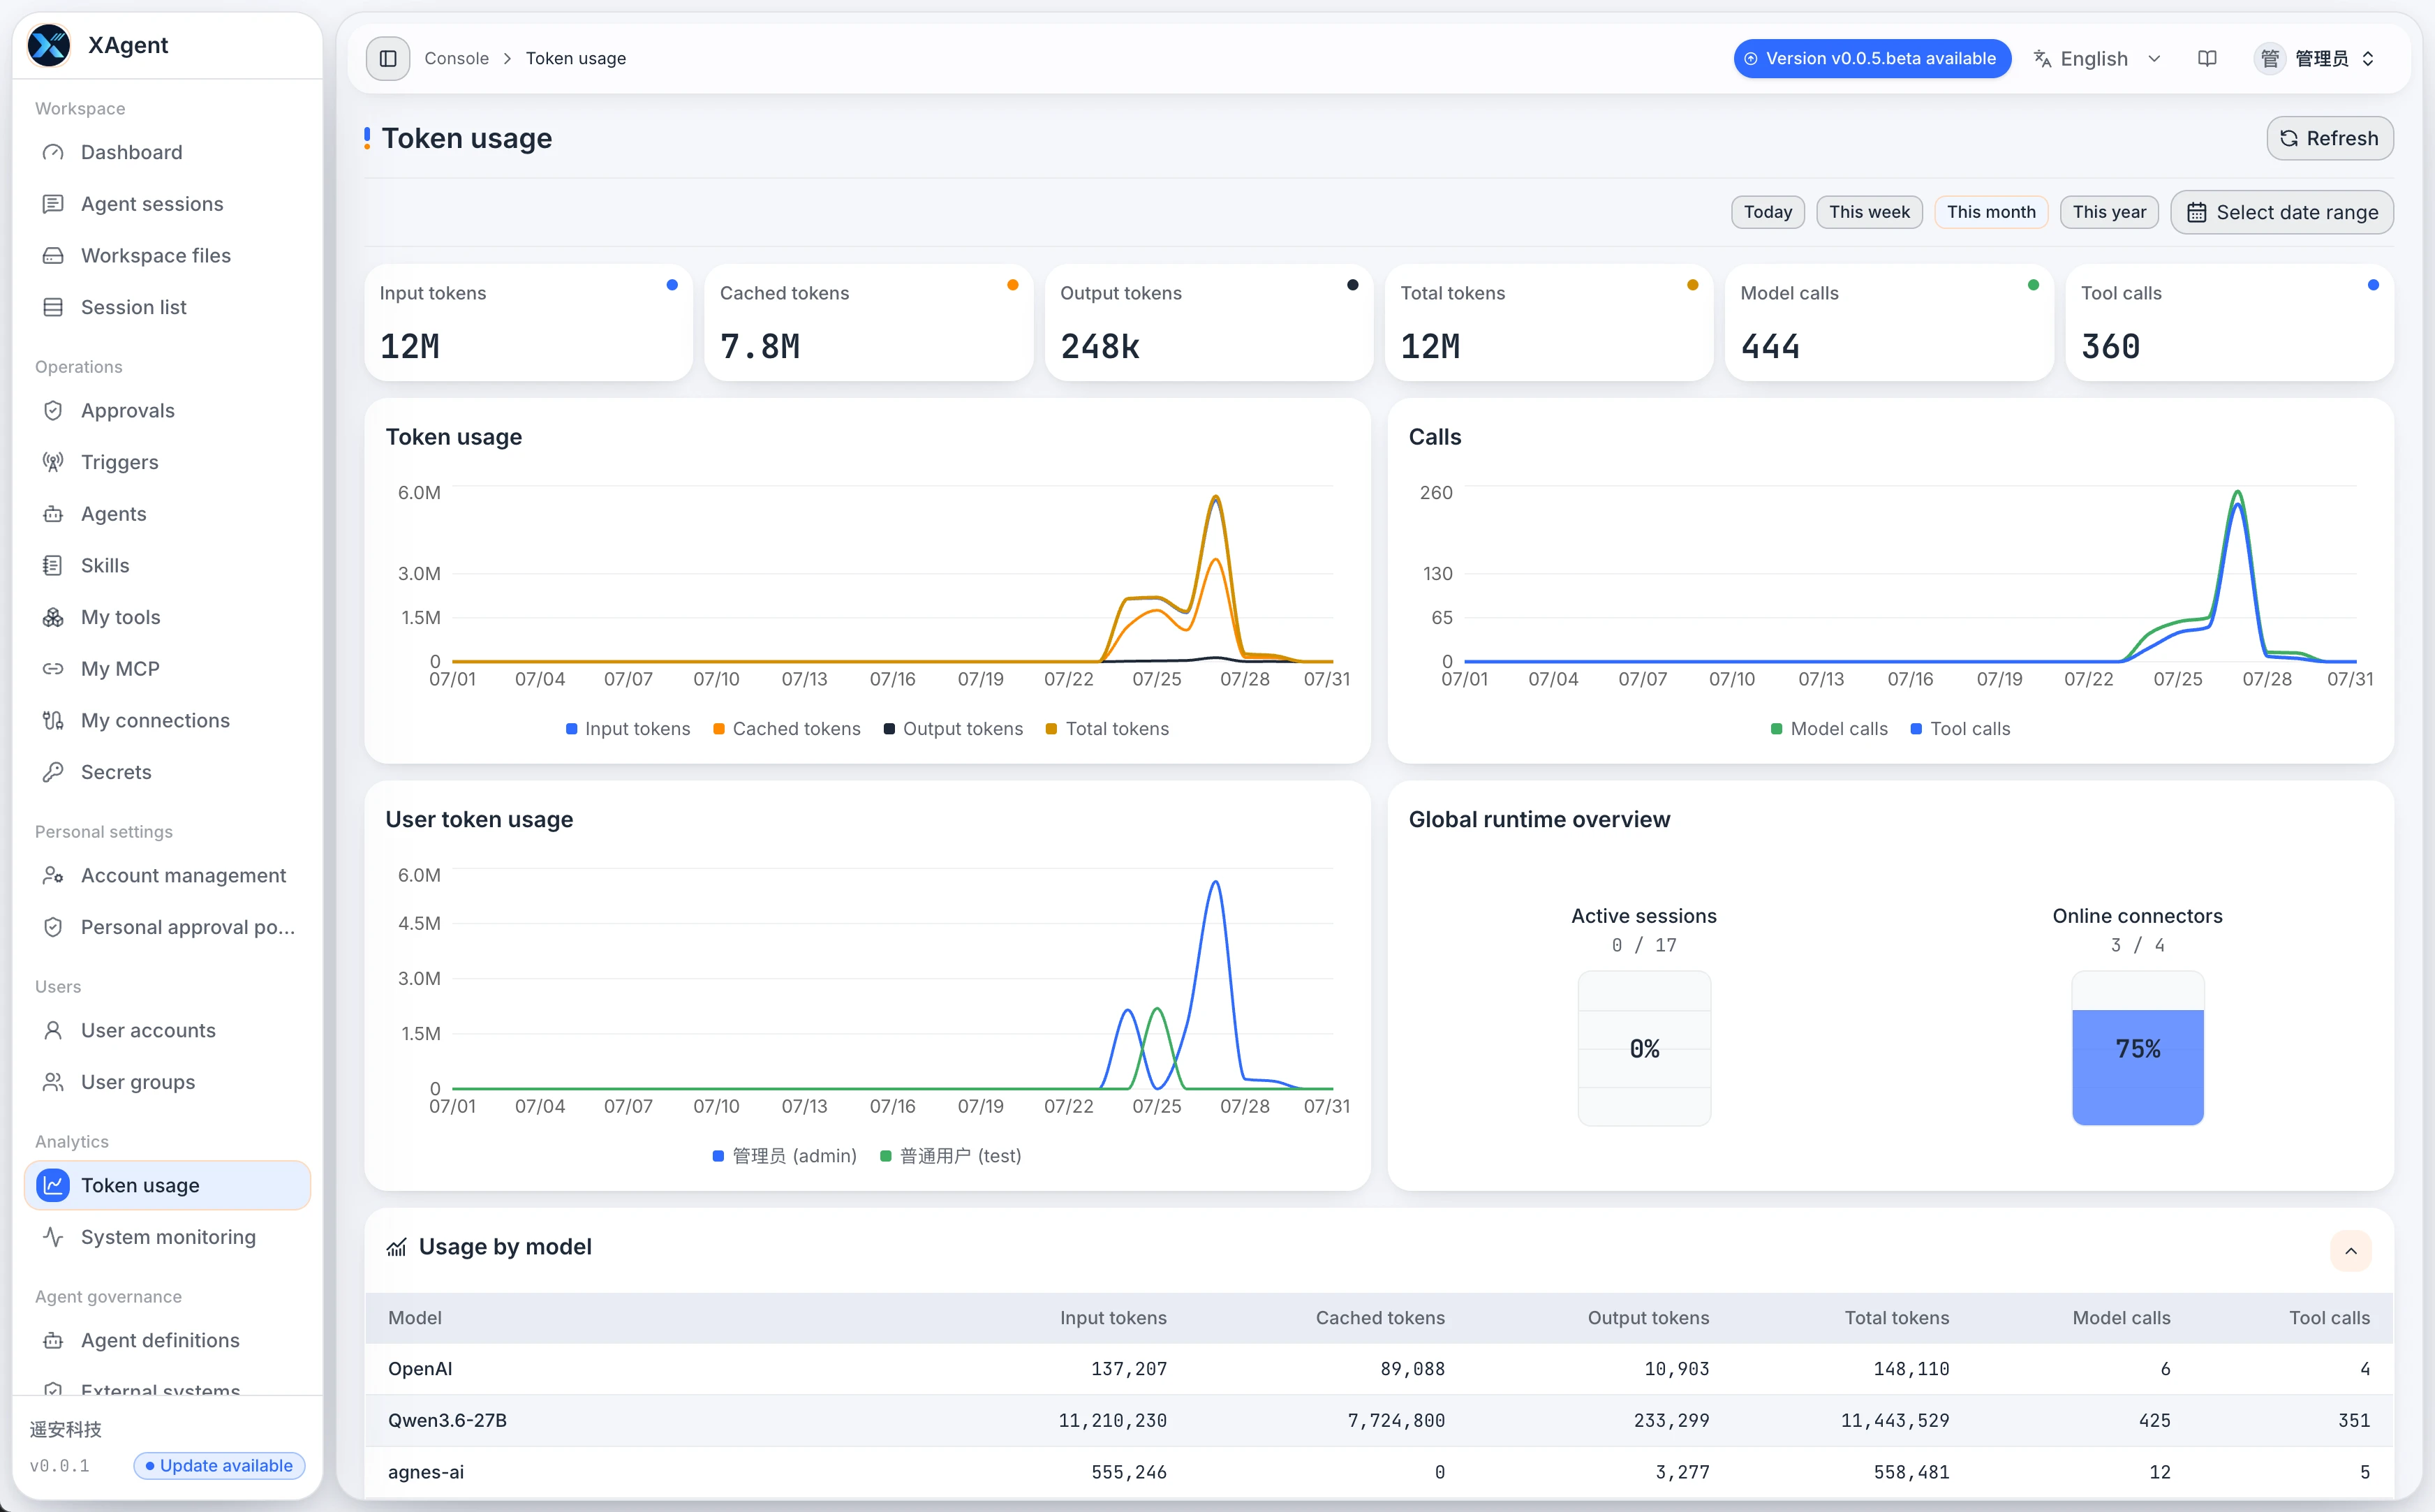Select the Today filter tab
Viewport: 2435px width, 1512px height.
click(1768, 212)
